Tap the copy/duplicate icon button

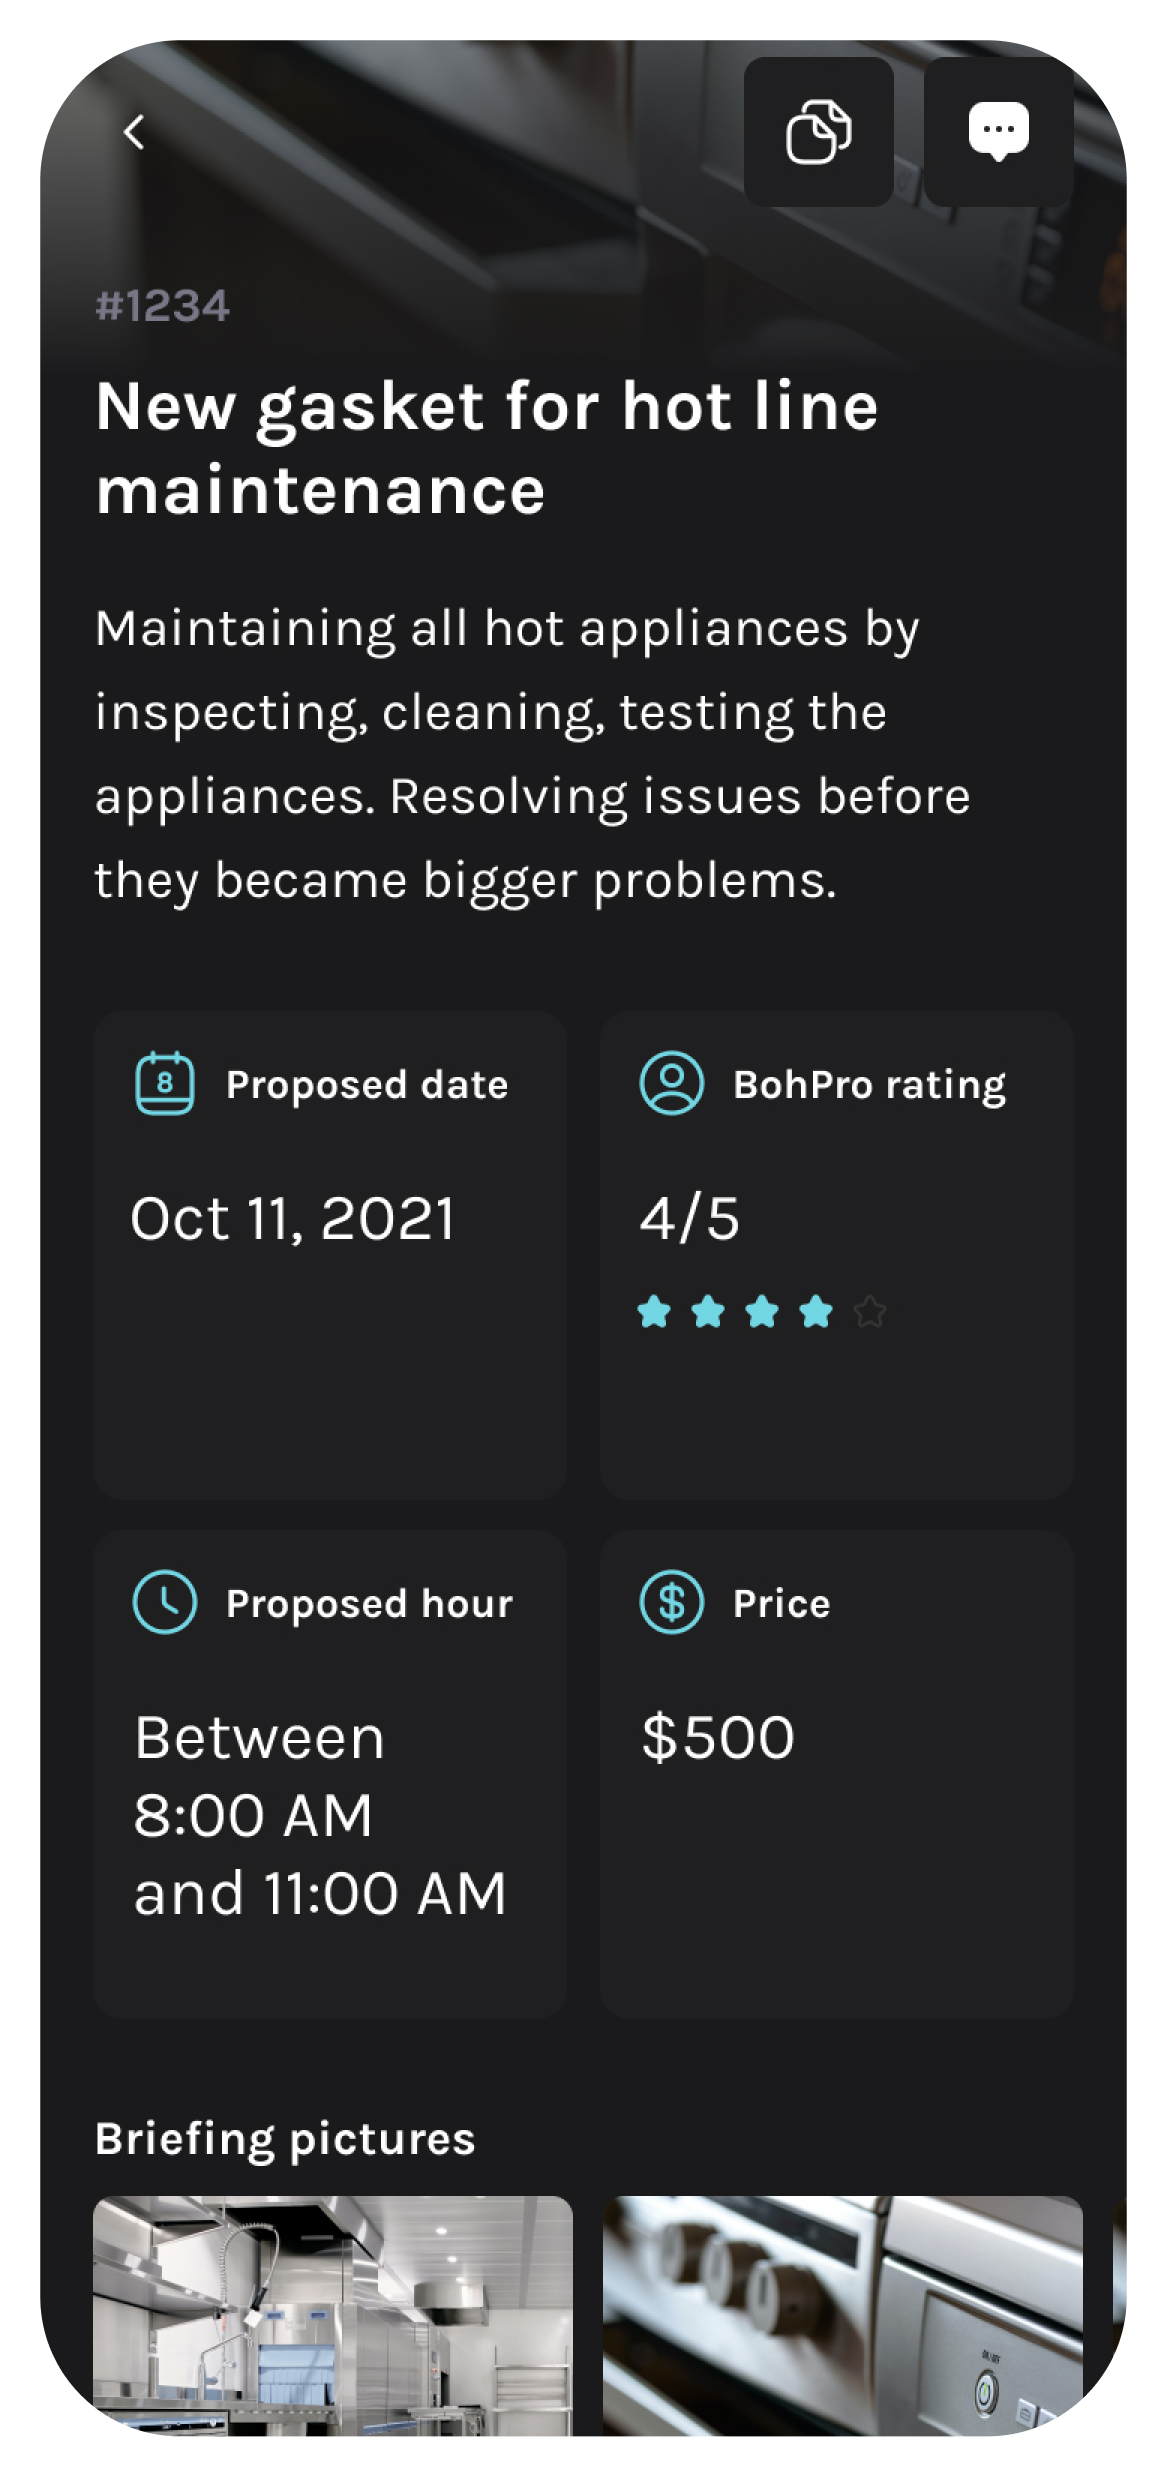818,131
